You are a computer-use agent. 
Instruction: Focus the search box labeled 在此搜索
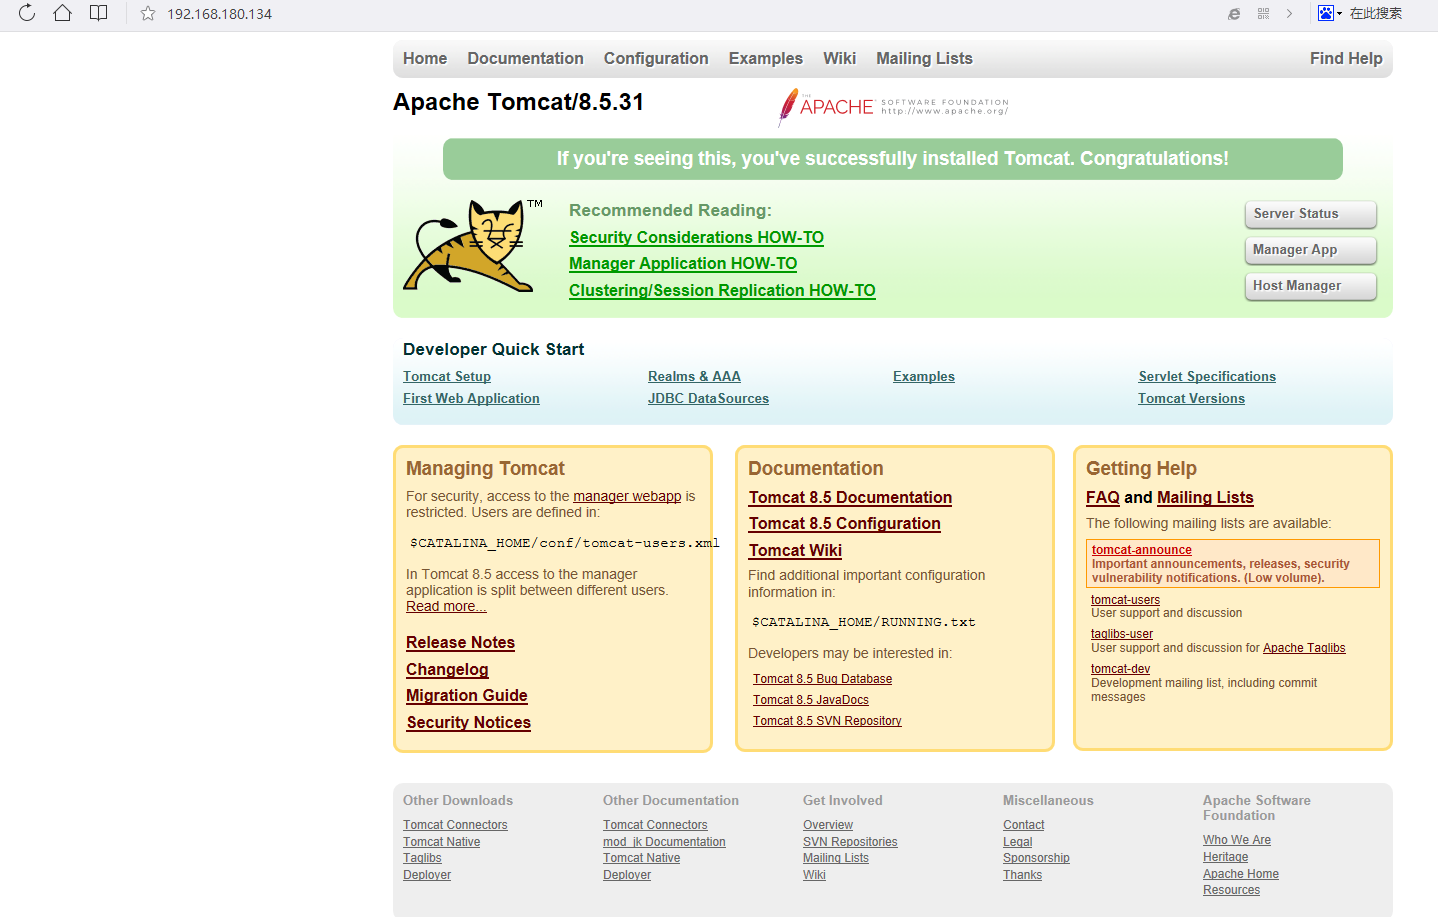[1376, 13]
